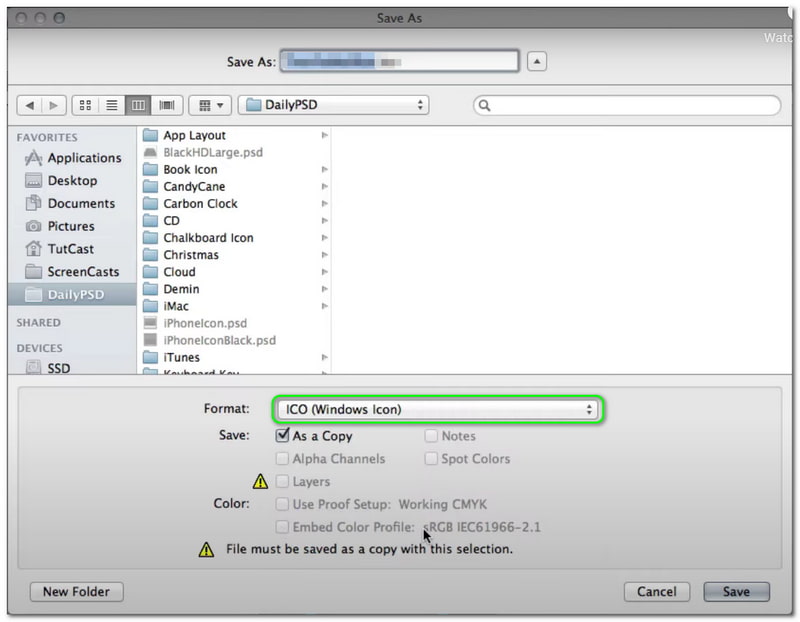Toggle the Notes checkbox

pos(431,436)
